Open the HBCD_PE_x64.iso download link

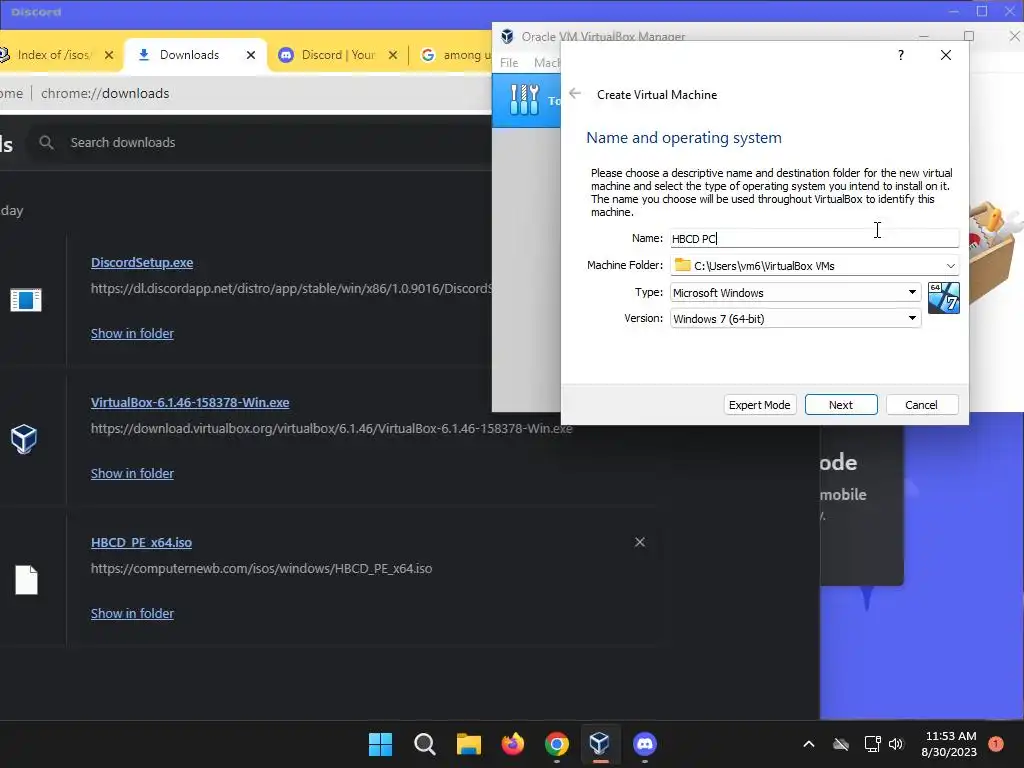click(x=141, y=543)
